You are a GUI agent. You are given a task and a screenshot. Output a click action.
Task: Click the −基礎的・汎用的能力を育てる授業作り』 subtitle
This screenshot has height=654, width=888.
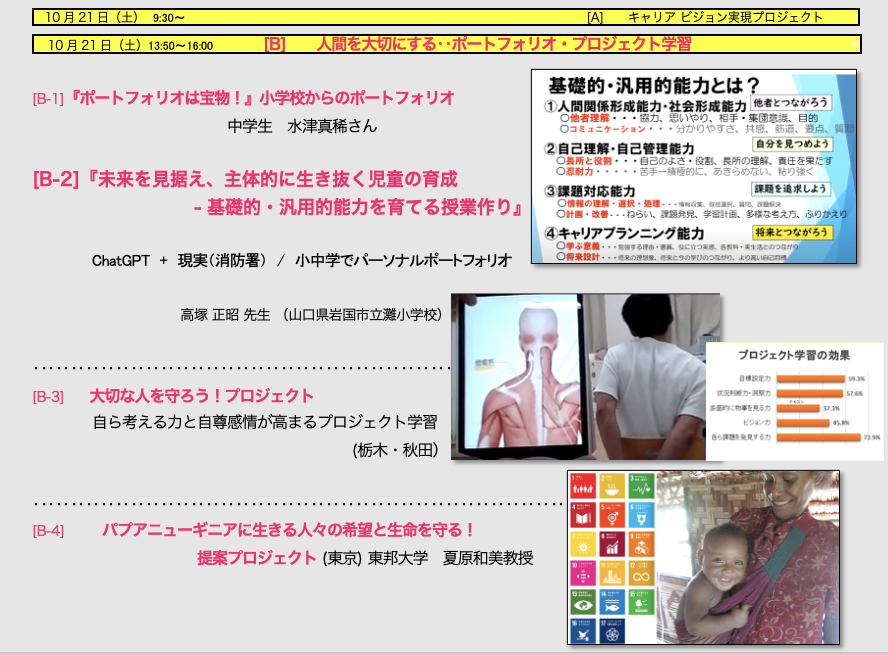(358, 207)
